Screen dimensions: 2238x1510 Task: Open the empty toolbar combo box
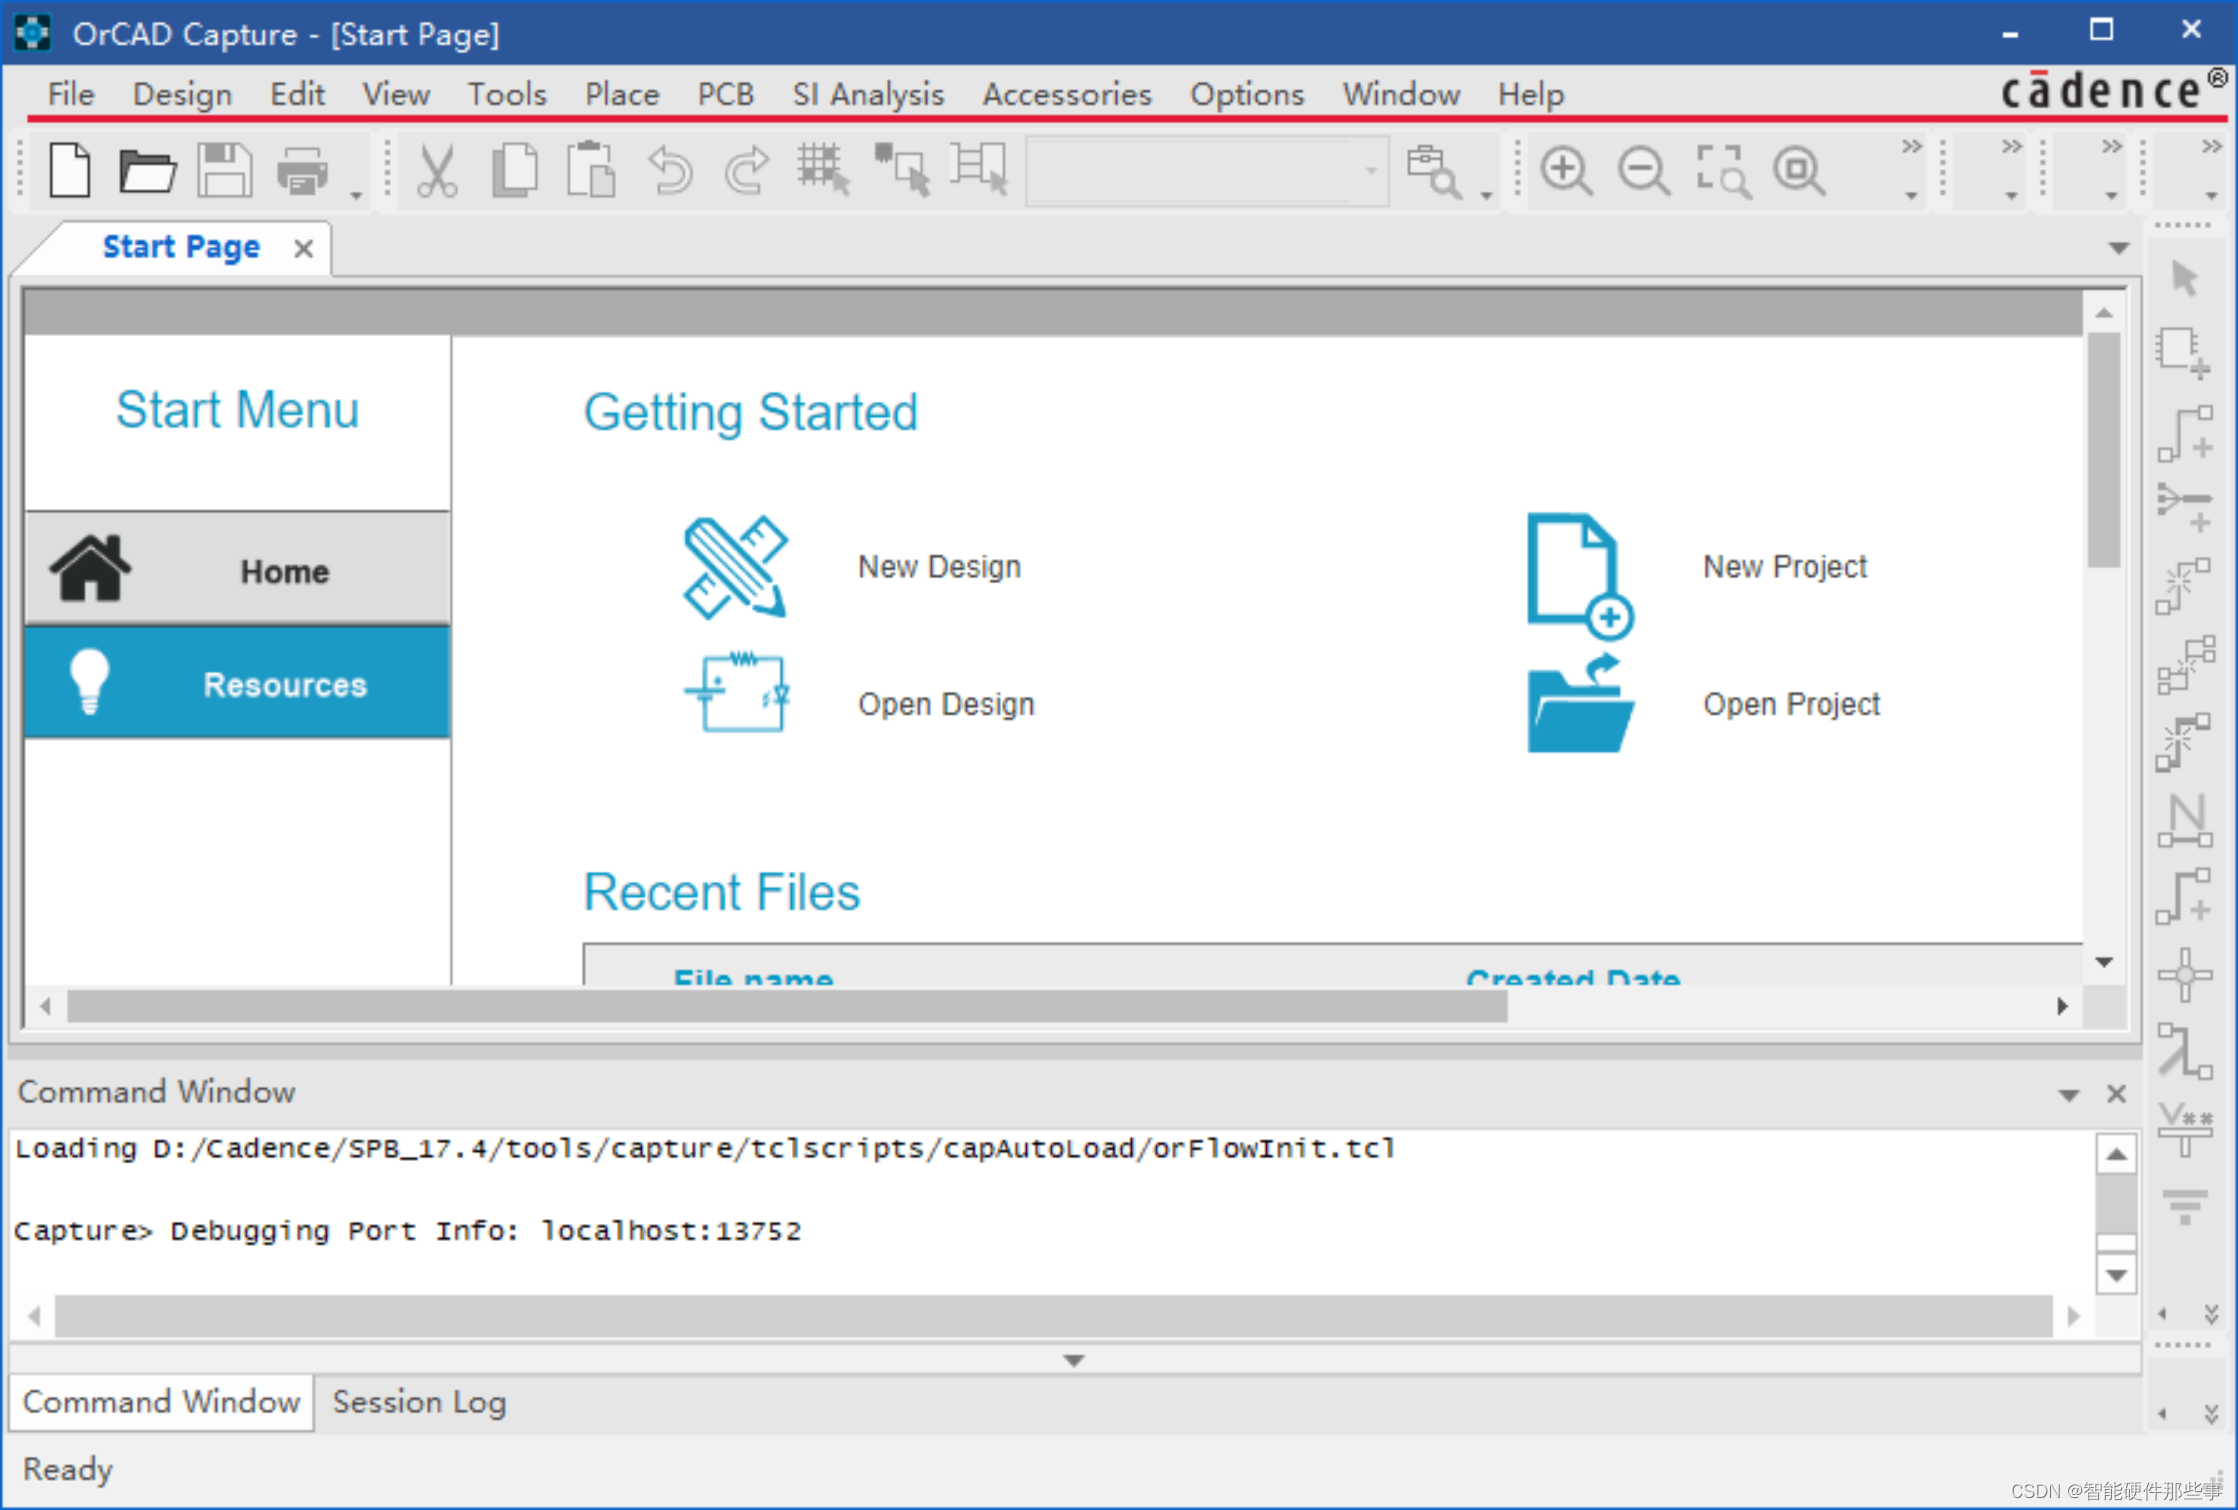click(x=1370, y=171)
